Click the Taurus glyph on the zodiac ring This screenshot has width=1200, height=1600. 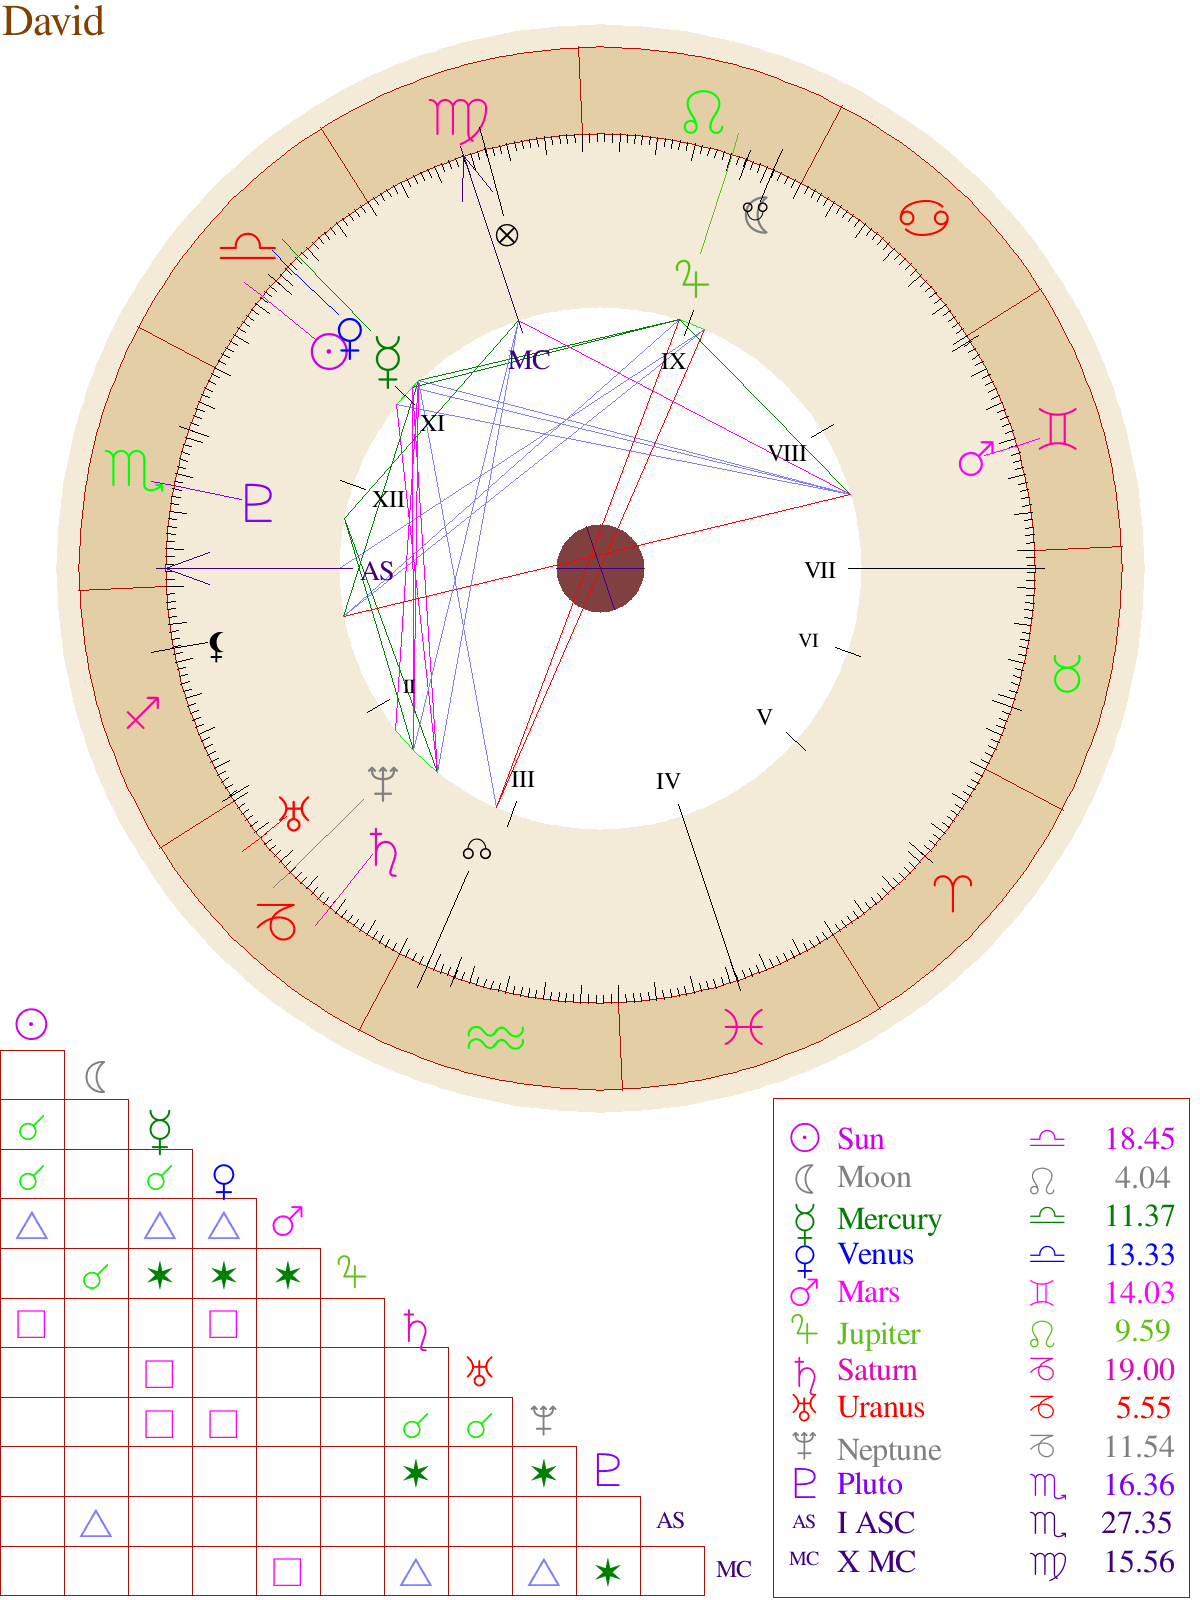1067,675
